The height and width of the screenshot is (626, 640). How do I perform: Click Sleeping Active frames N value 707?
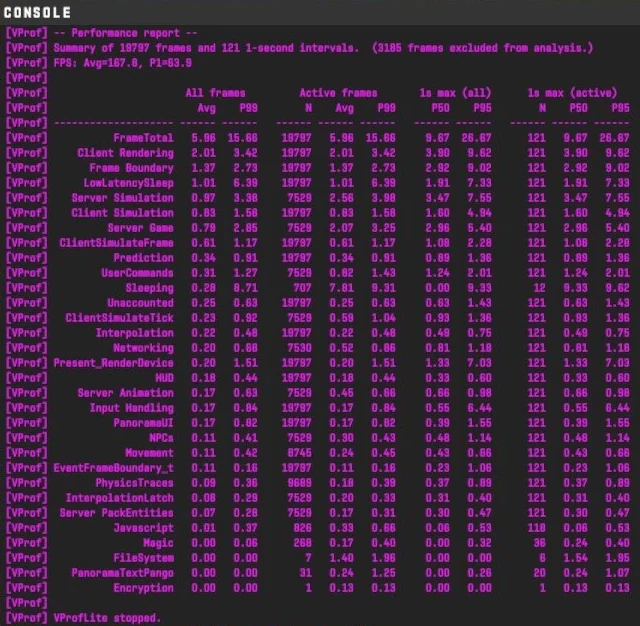click(302, 288)
